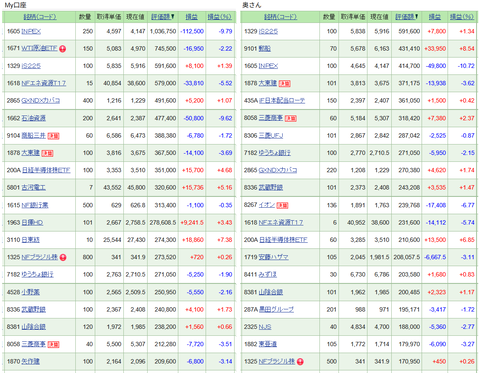Open the 商船三井 stock link
Screen dimensions: 480x373
pos(34,135)
